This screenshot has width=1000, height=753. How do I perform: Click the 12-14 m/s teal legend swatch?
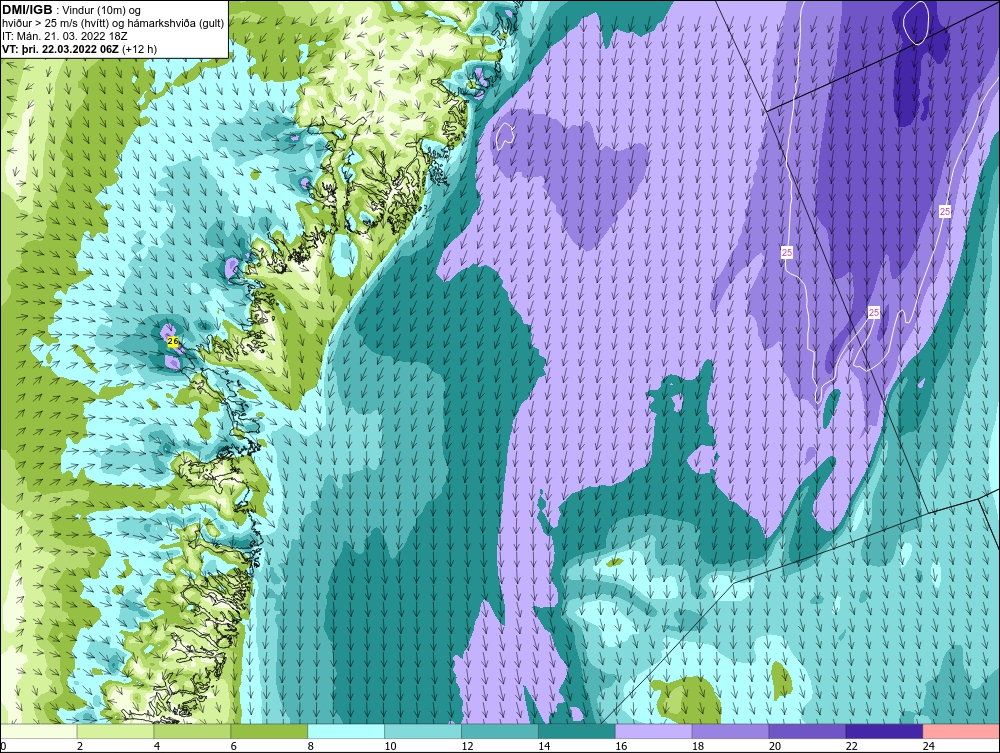[x=499, y=731]
